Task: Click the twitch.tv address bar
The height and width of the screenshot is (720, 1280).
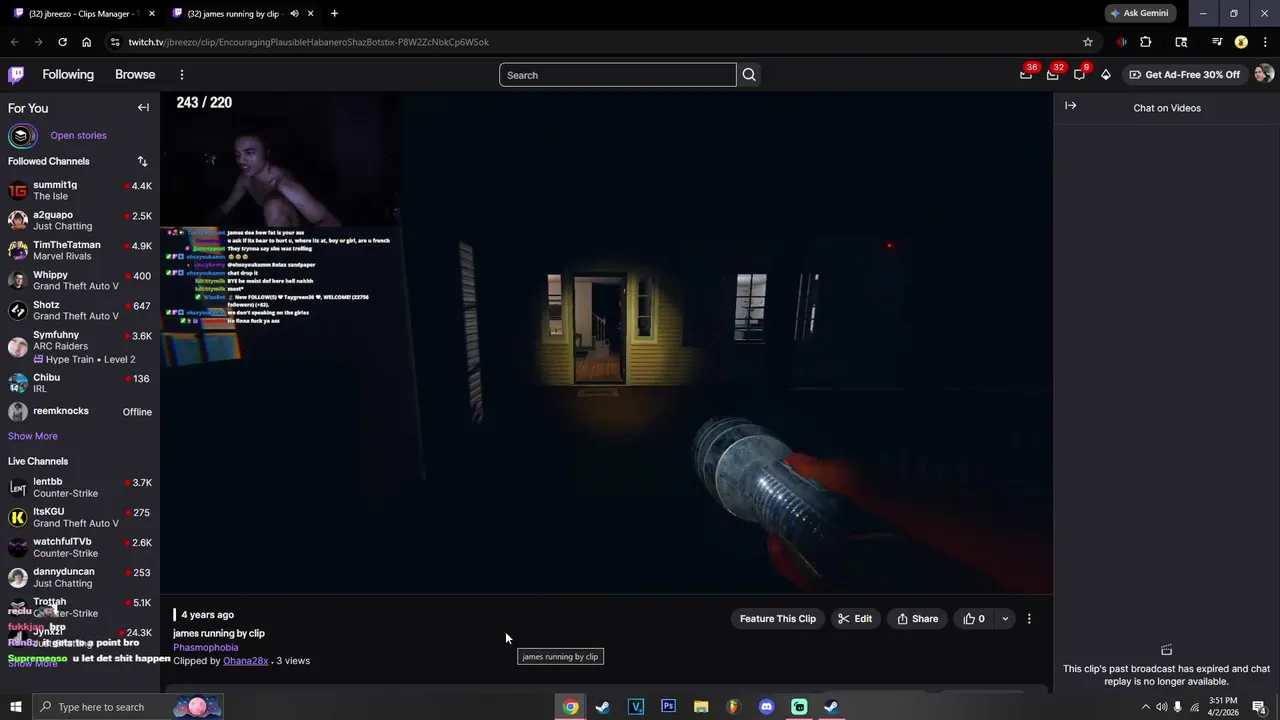Action: coord(600,42)
